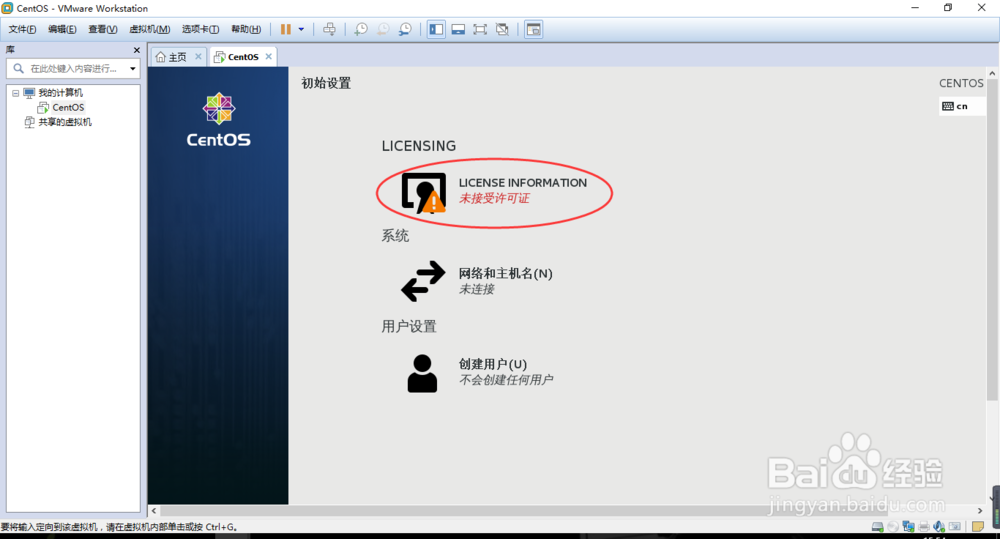Click the 初始设置 heading text
The image size is (1000, 539).
tap(326, 83)
